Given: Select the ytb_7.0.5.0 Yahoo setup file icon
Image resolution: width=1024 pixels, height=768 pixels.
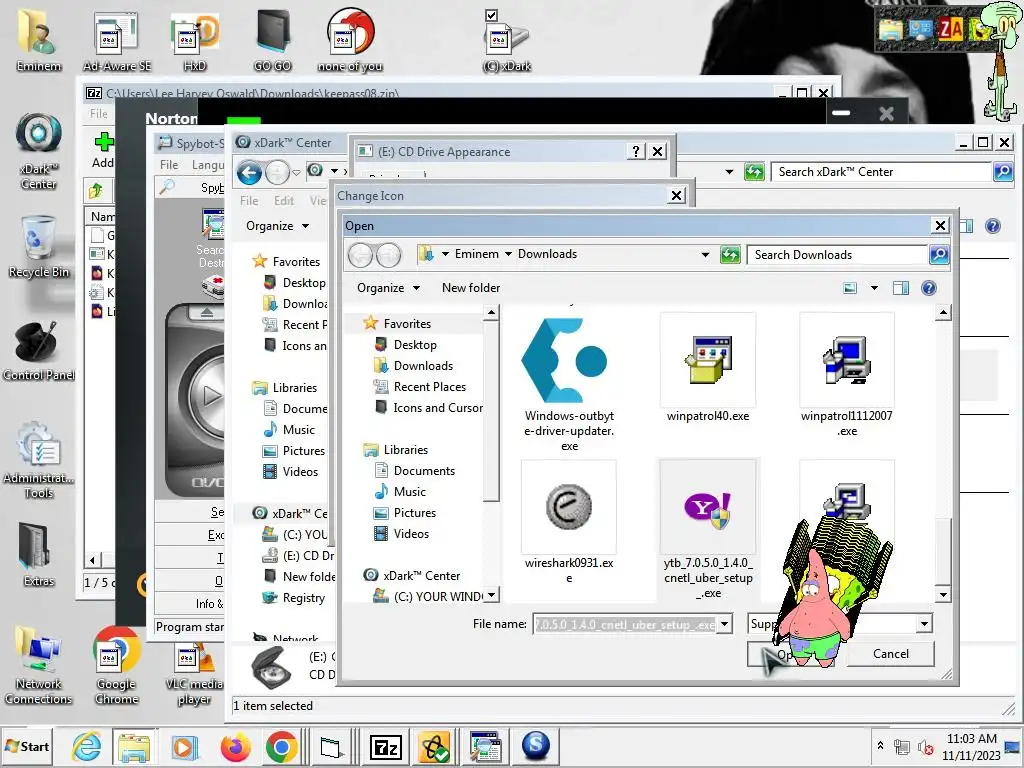Looking at the screenshot, I should click(708, 509).
